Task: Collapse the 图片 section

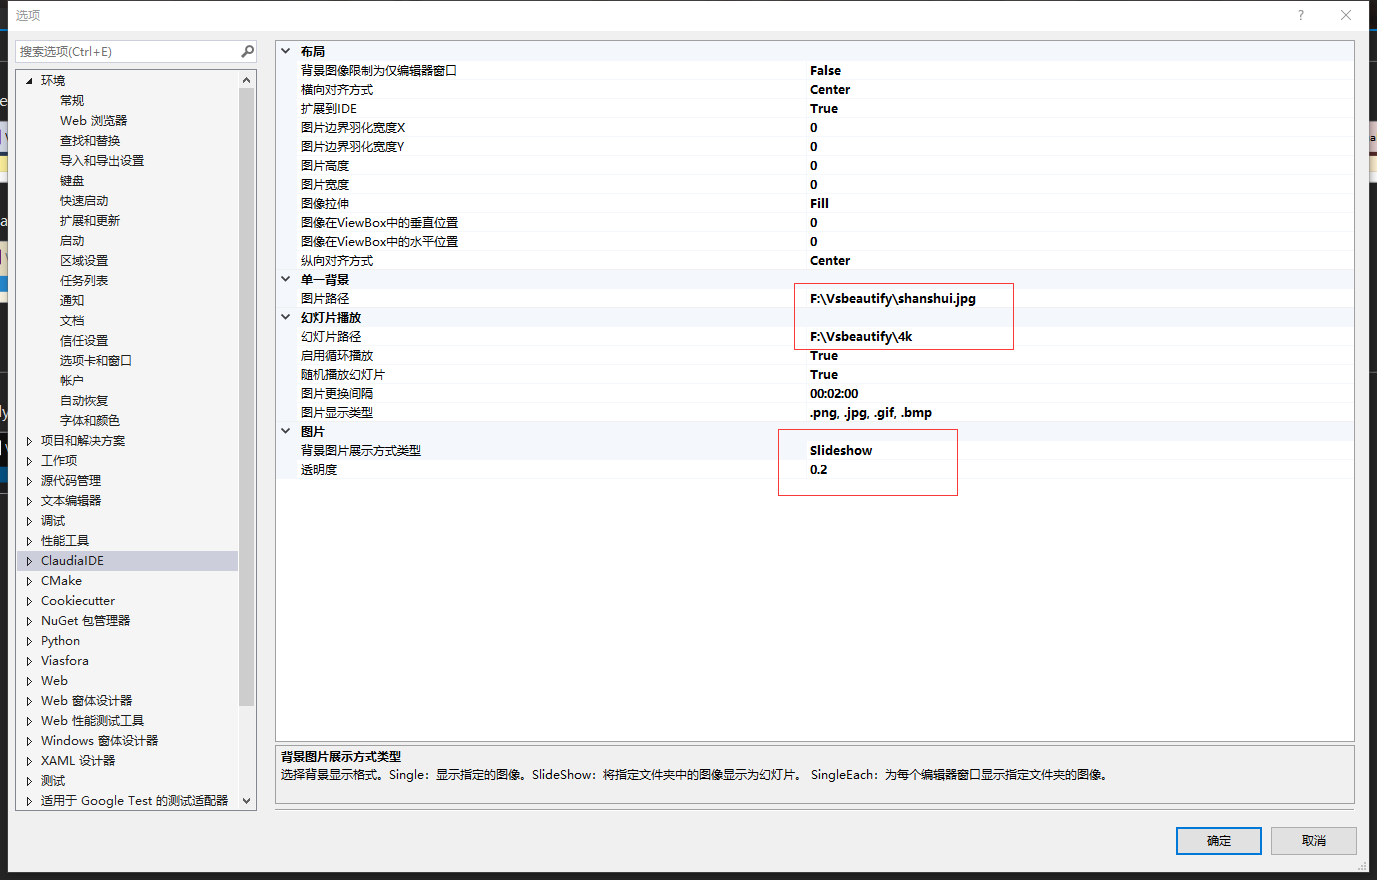Action: click(x=287, y=430)
